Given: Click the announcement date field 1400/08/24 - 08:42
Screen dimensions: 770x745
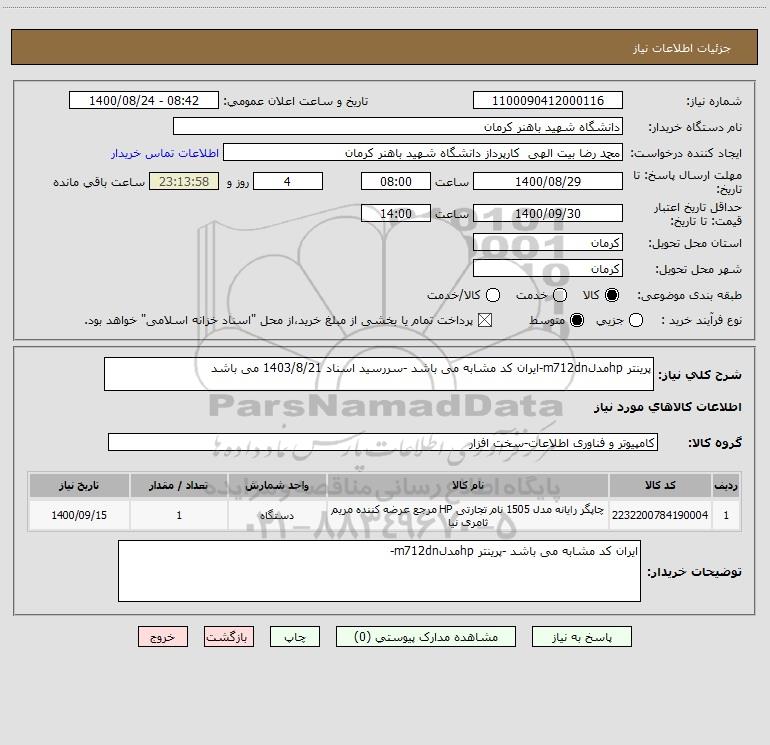Looking at the screenshot, I should pos(144,100).
